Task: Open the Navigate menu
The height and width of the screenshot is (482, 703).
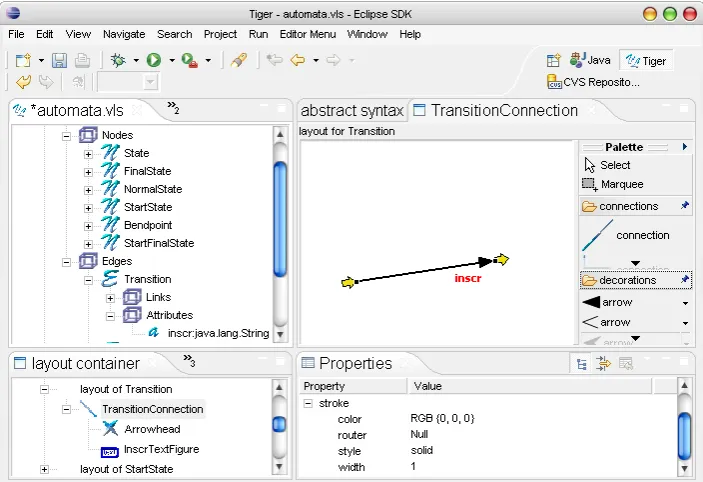Action: tap(124, 34)
